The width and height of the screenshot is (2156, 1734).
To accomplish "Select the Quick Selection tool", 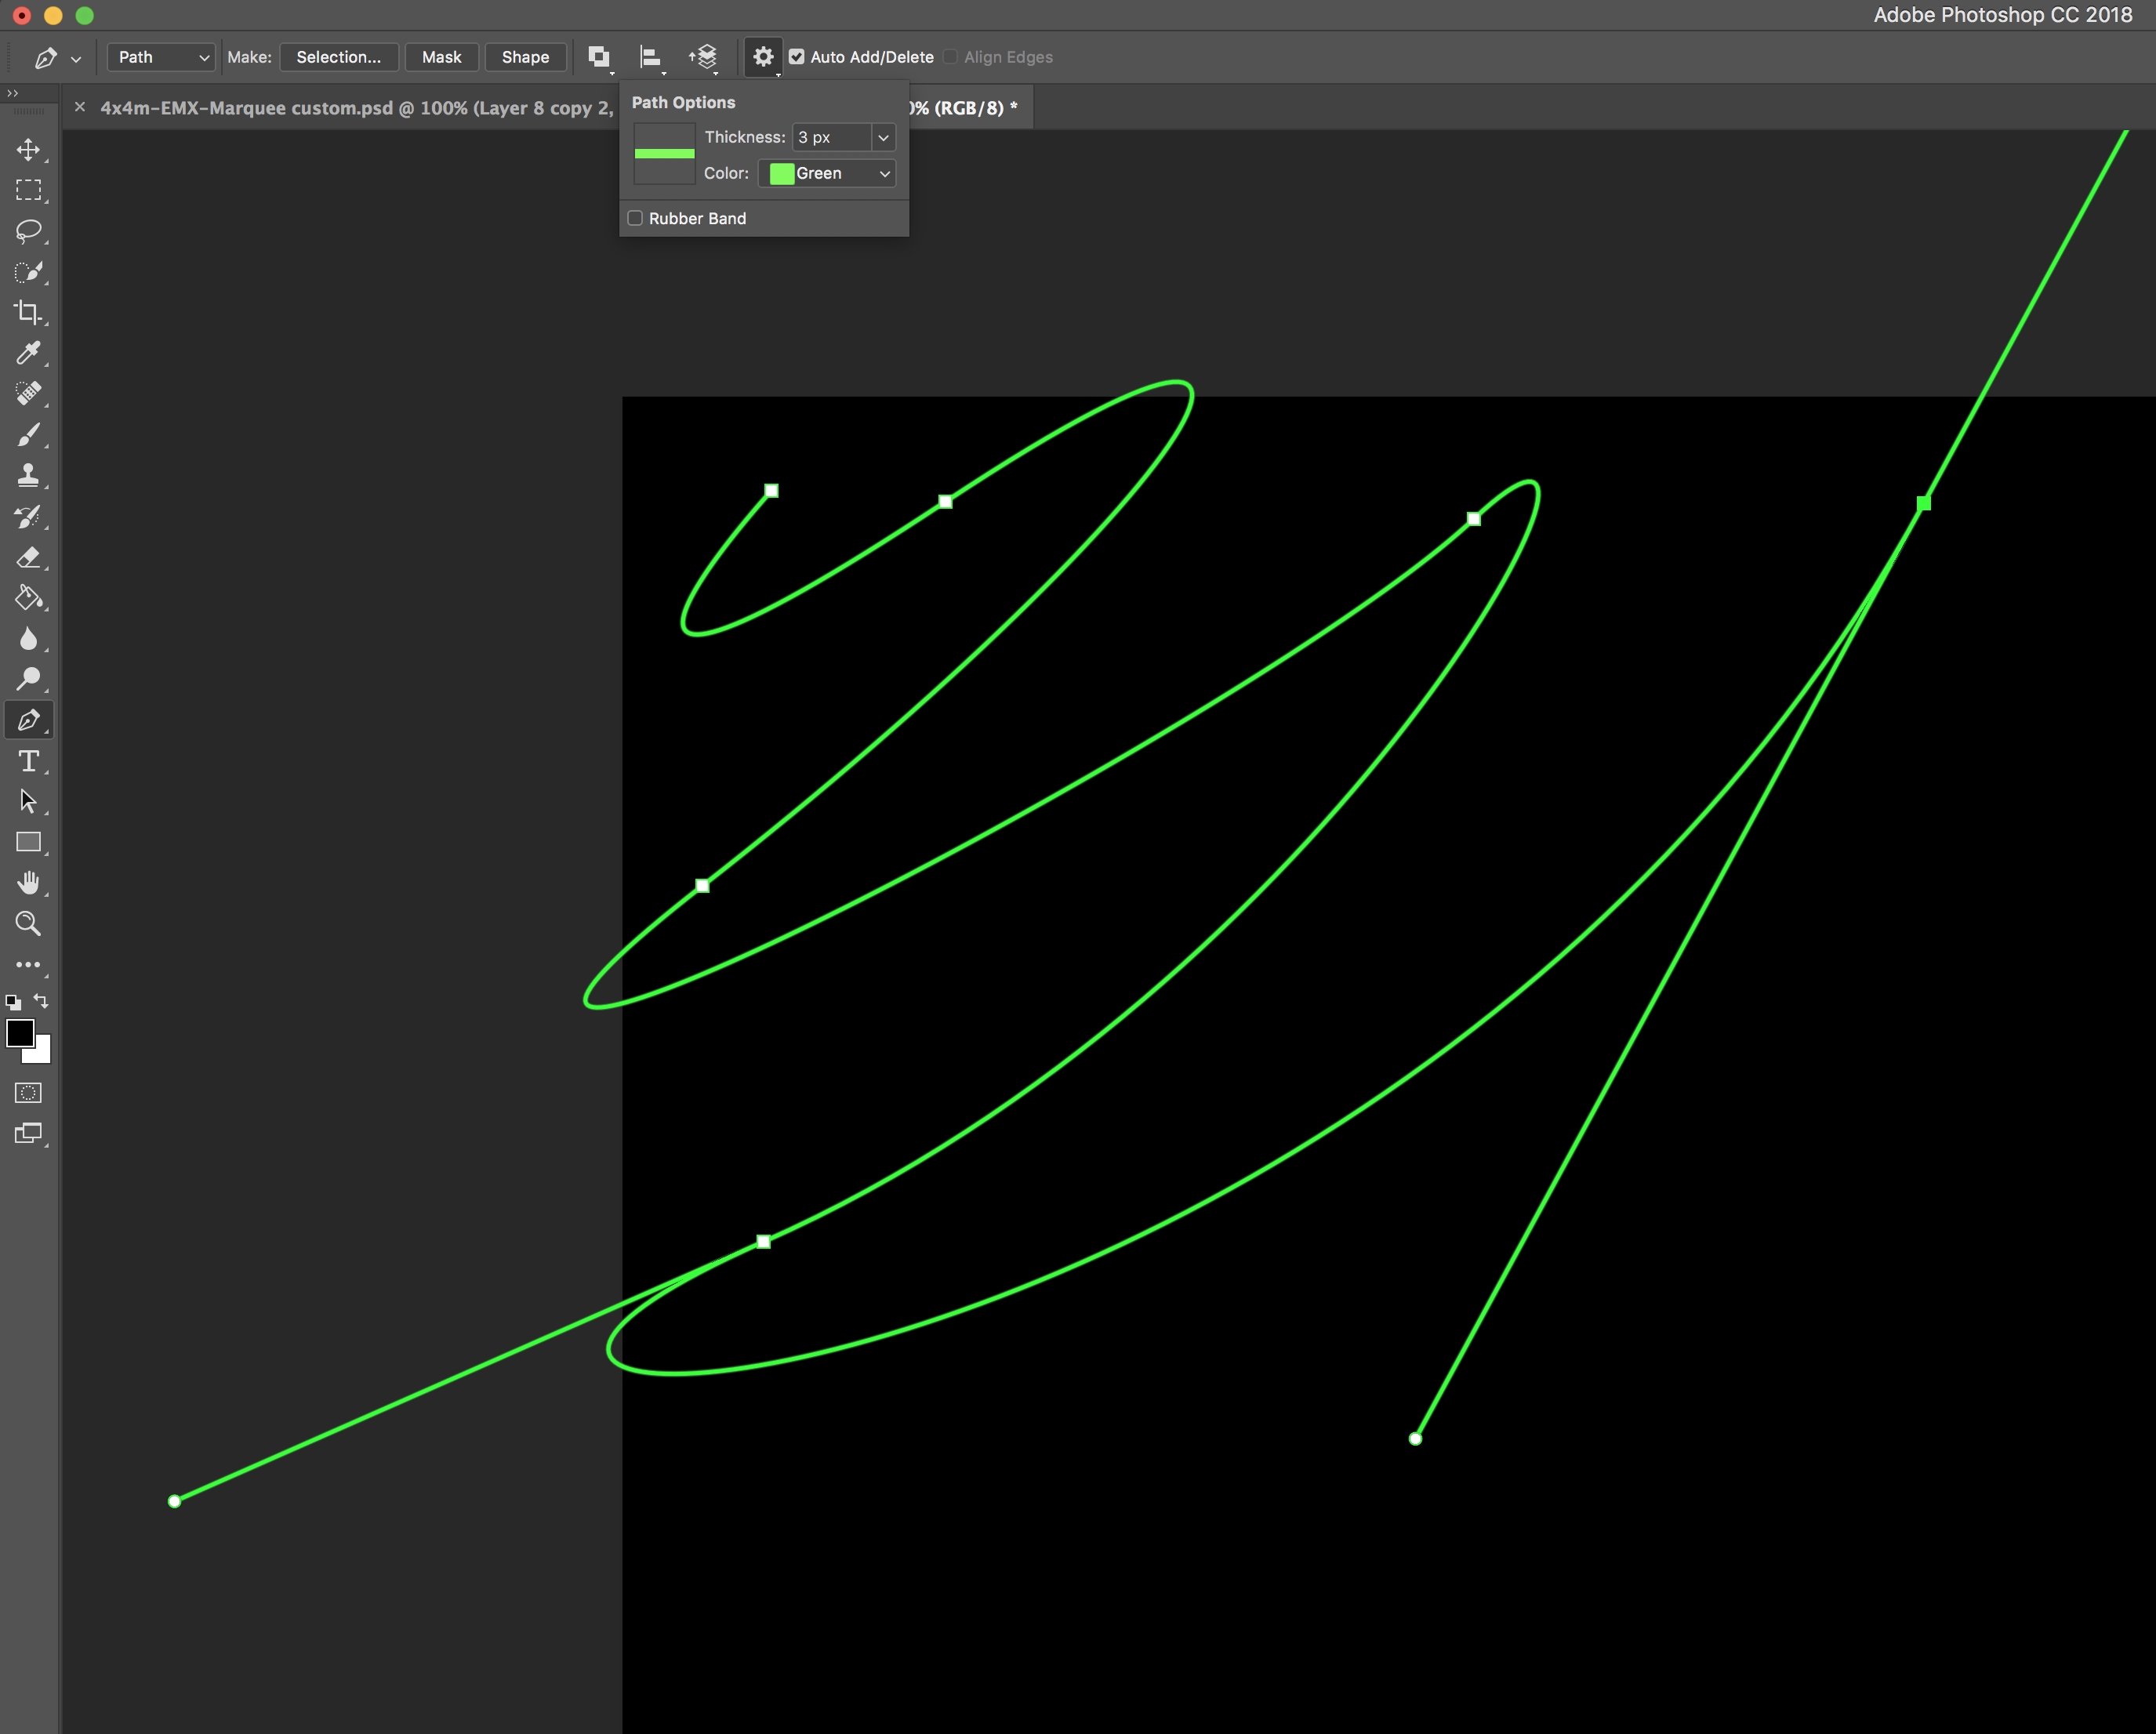I will coord(28,272).
